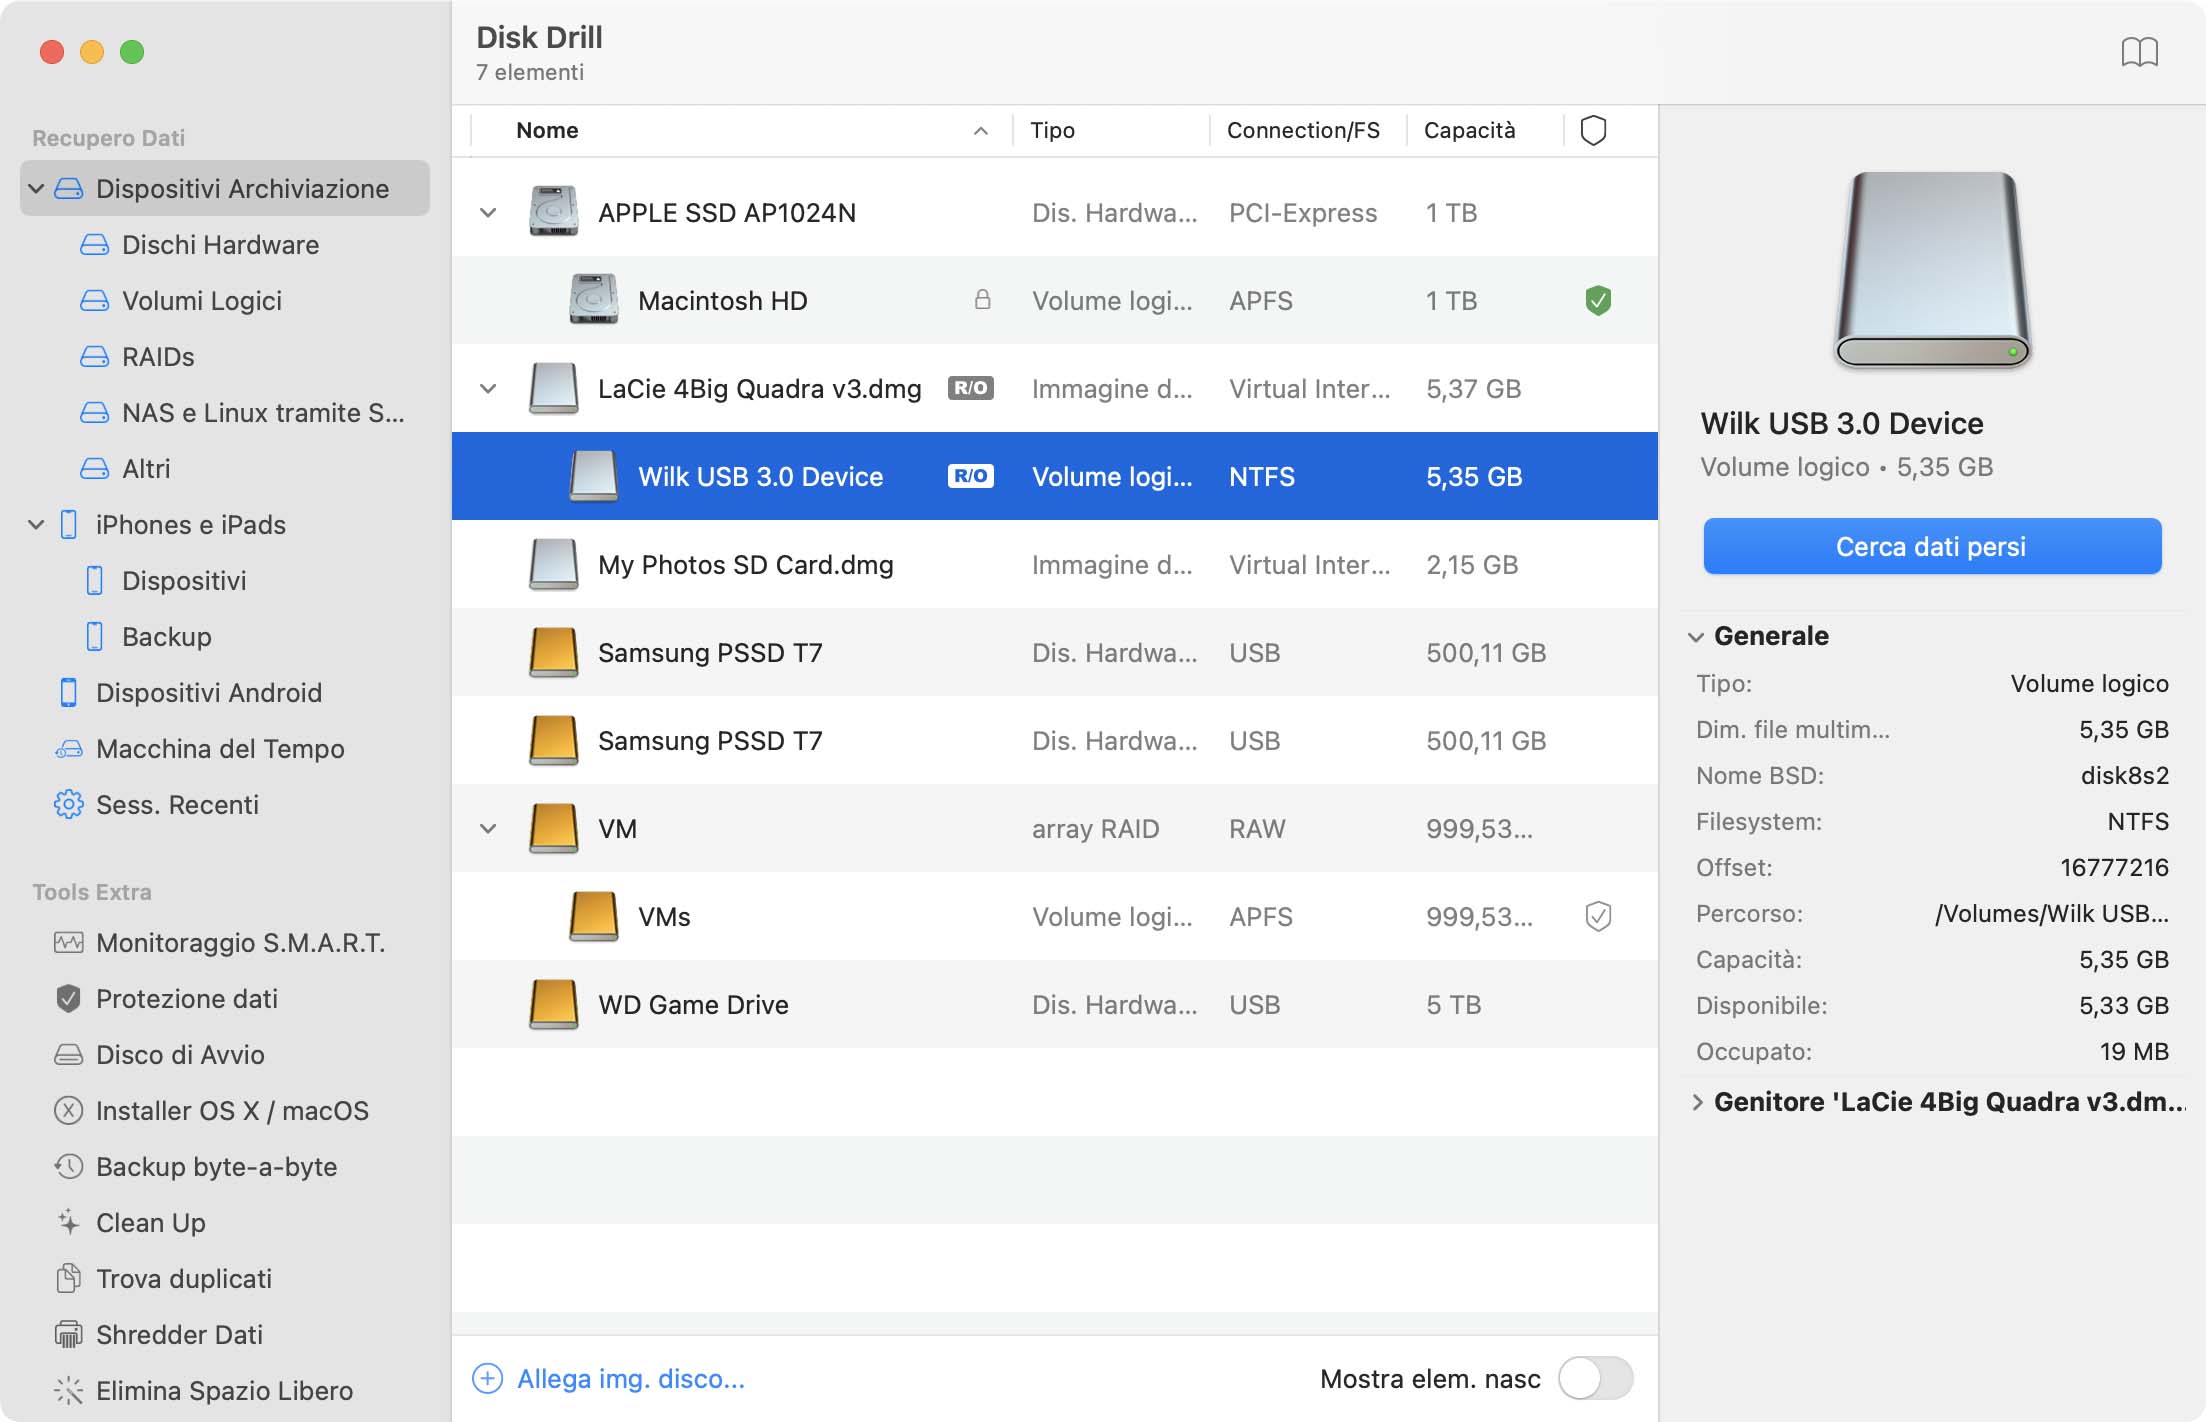The height and width of the screenshot is (1422, 2206).
Task: Click Disco di Avvio icon
Action: (68, 1054)
